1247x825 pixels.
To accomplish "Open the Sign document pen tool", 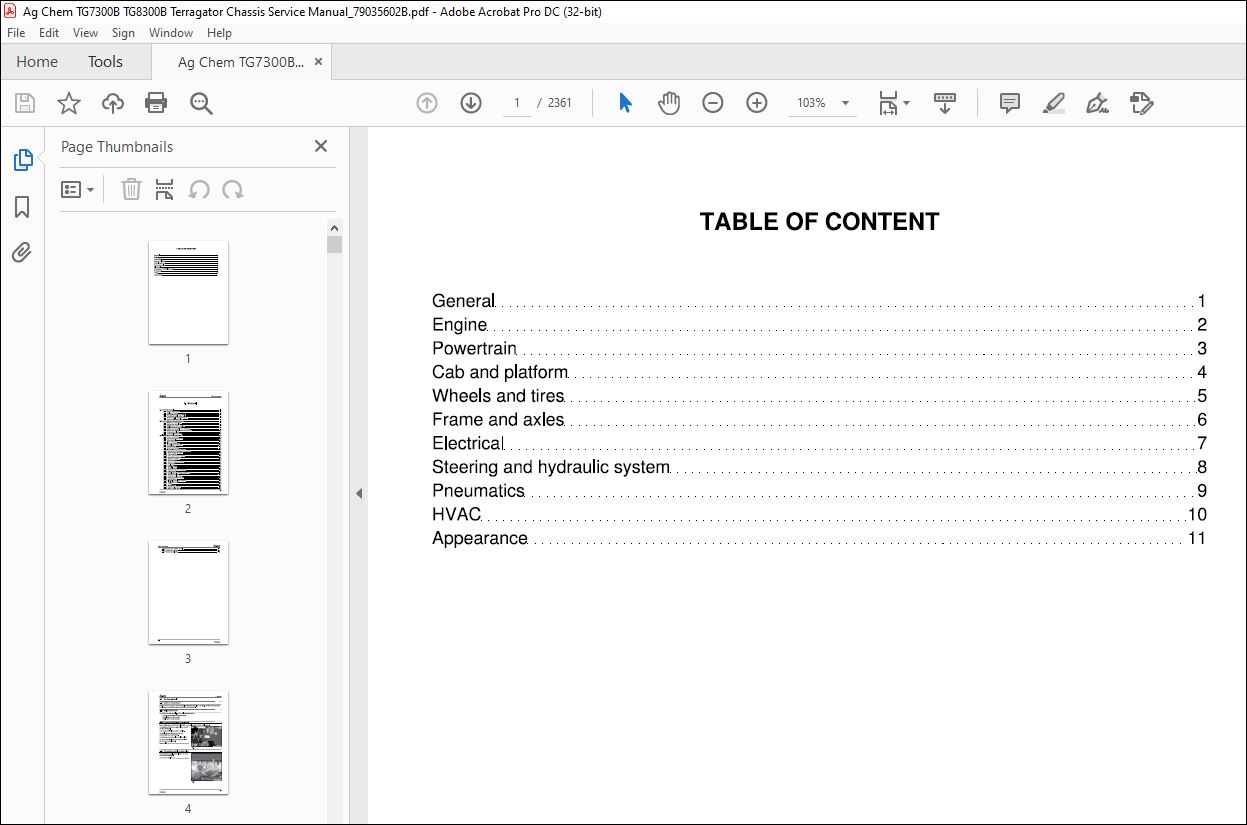I will pos(1098,103).
